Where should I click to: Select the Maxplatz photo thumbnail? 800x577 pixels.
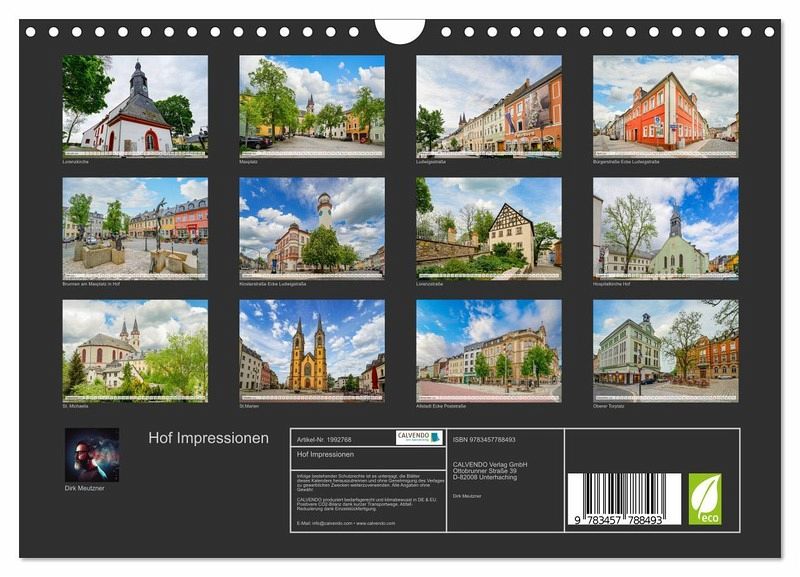point(311,104)
